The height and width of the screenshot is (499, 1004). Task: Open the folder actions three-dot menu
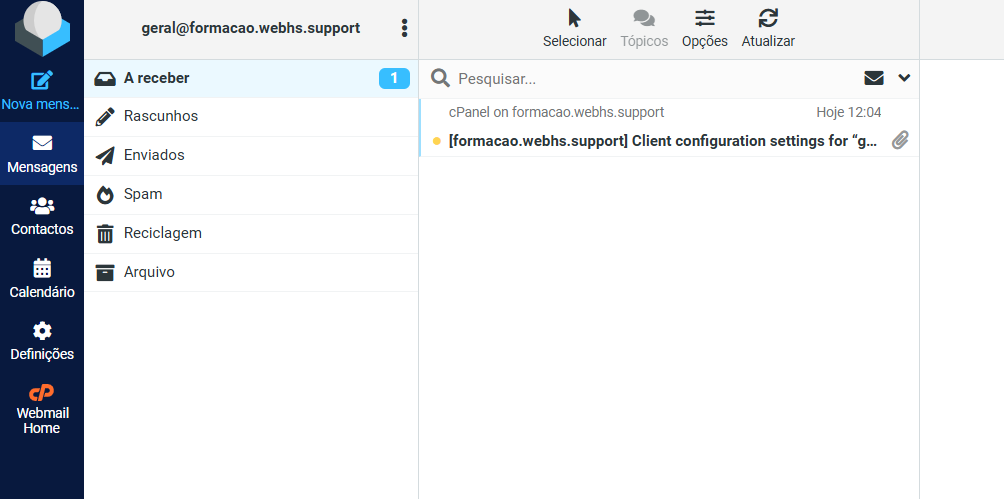[404, 28]
